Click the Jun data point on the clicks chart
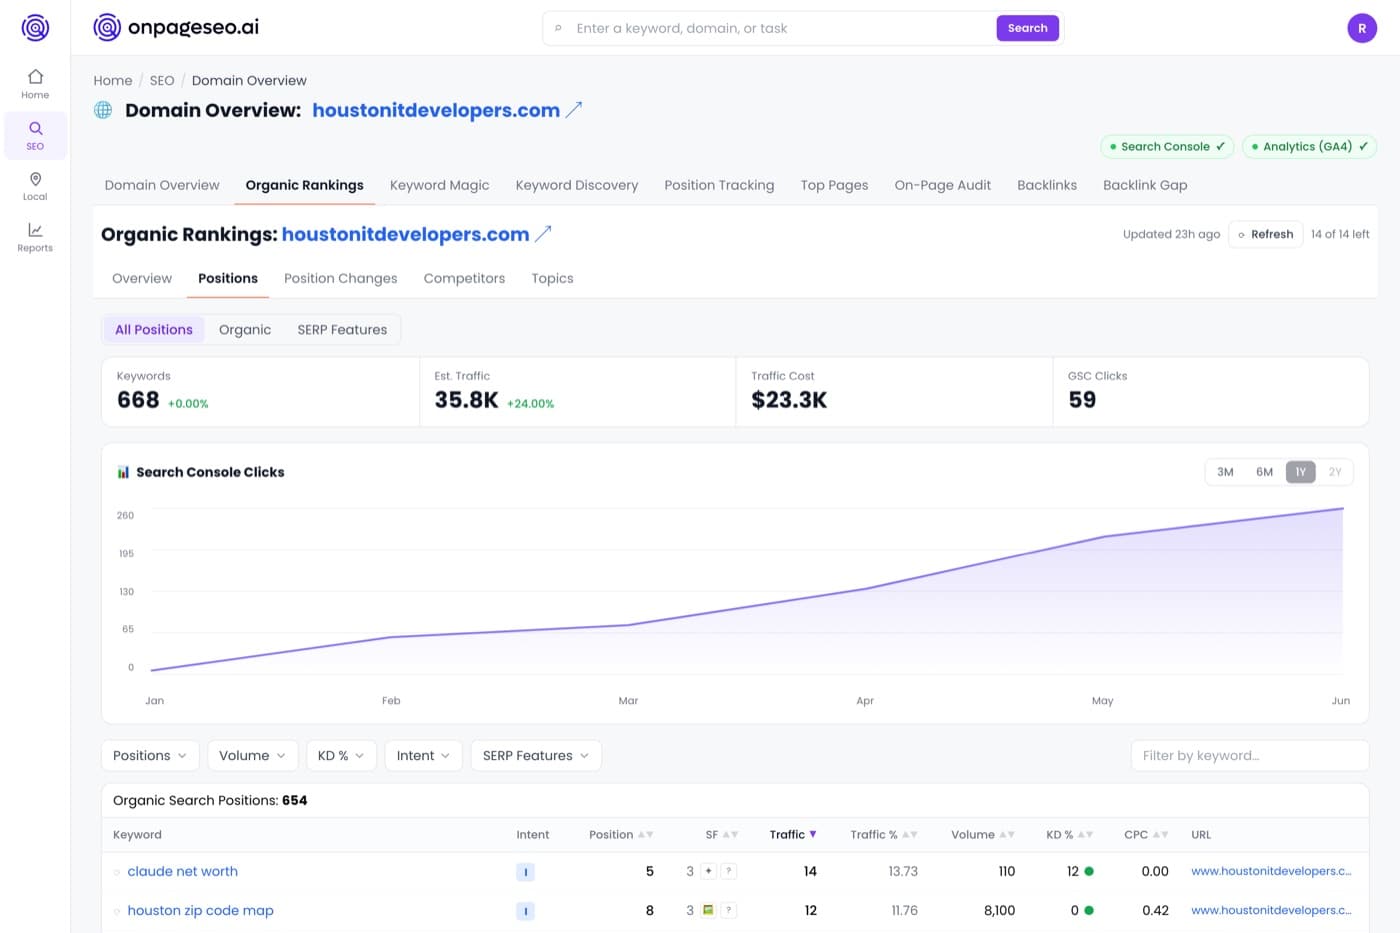The image size is (1400, 933). (x=1342, y=509)
